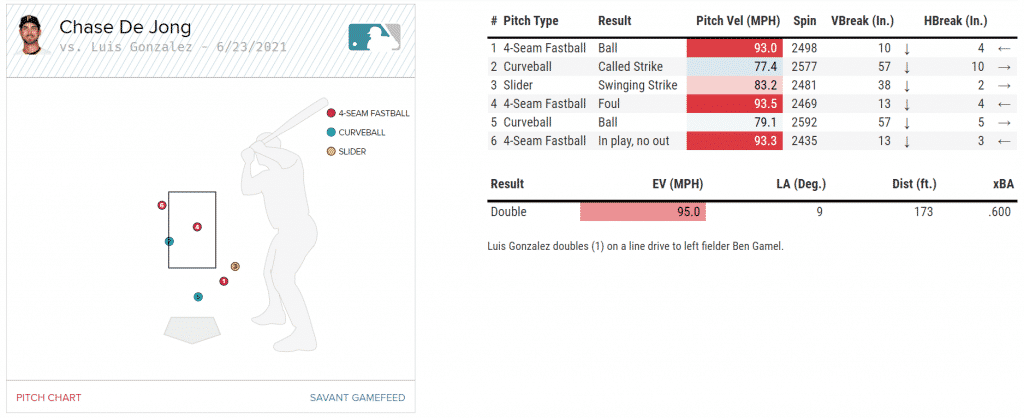Click the 95.0 exit velocity cell
The image size is (1024, 418).
(642, 212)
